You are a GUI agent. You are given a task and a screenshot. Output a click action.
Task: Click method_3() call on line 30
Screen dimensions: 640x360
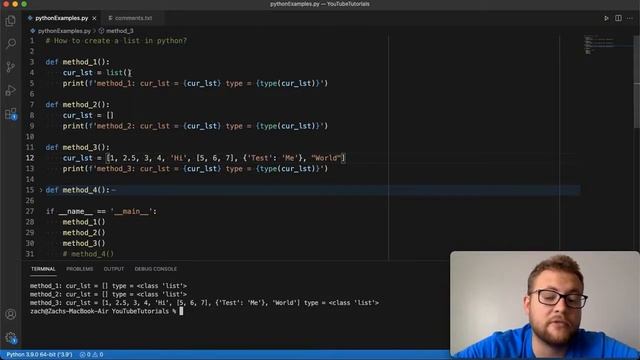click(x=84, y=243)
